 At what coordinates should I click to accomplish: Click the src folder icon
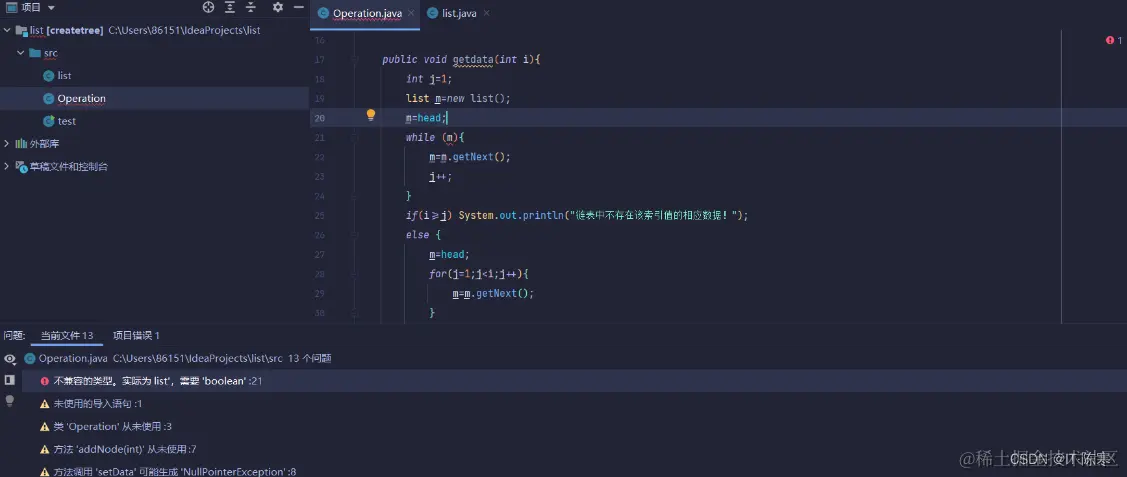pyautogui.click(x=34, y=53)
